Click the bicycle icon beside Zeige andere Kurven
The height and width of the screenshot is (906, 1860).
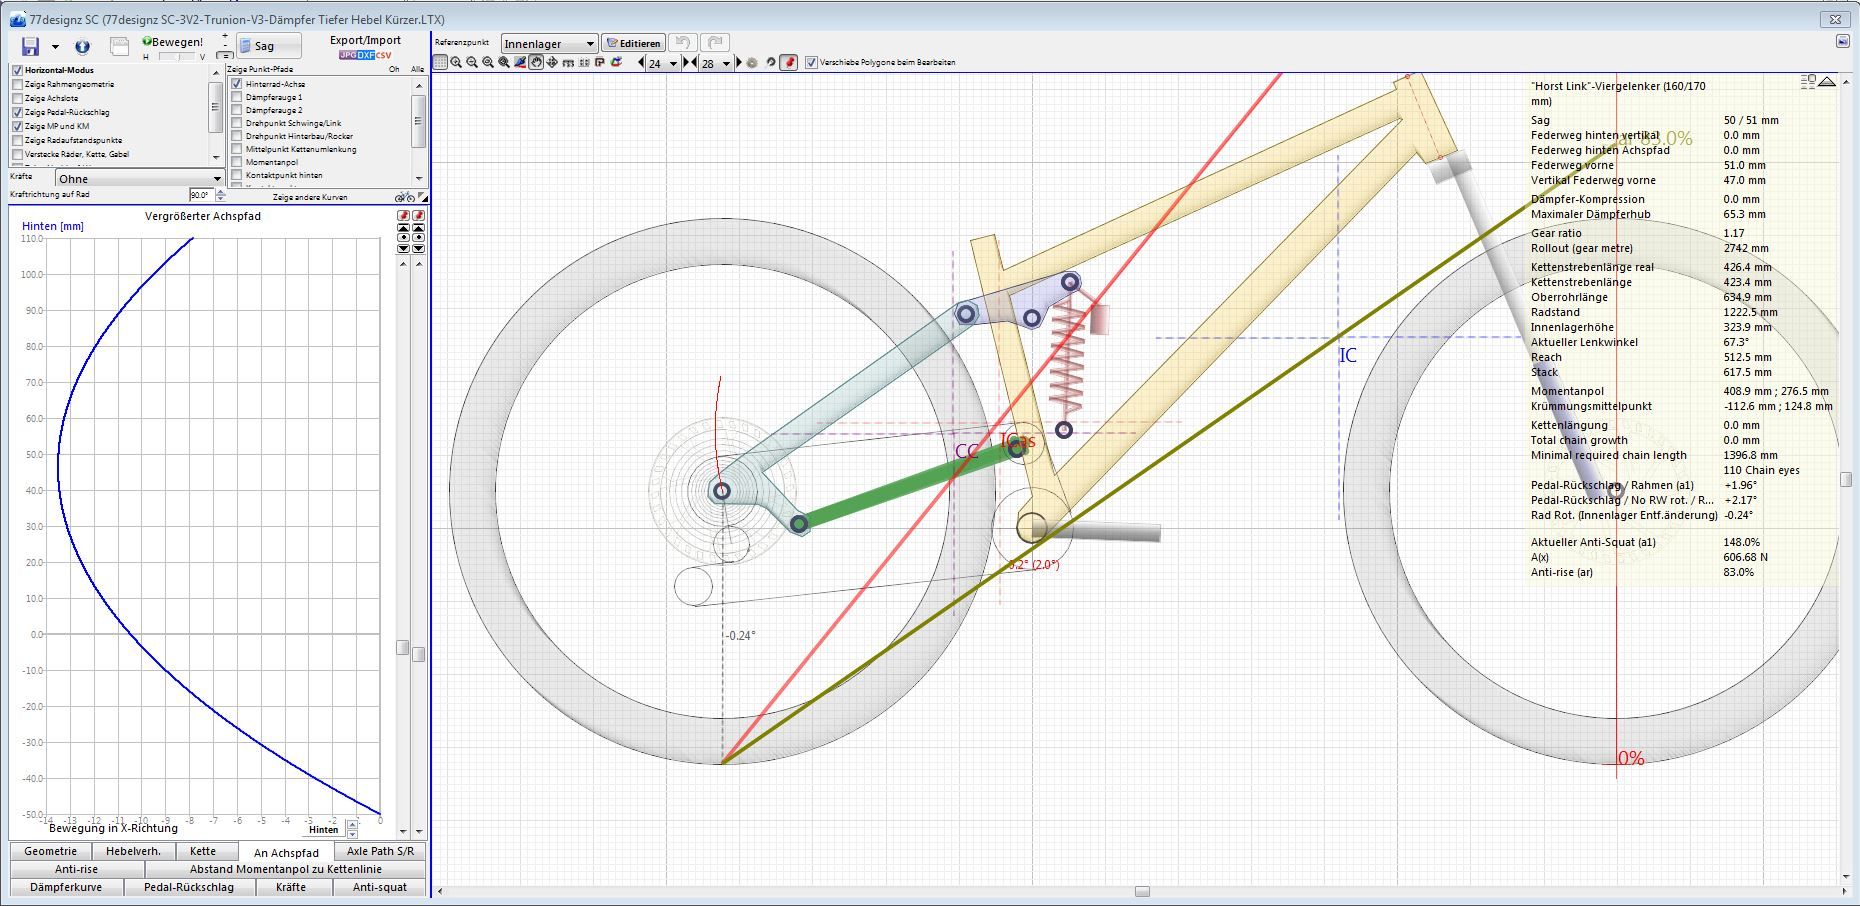coord(404,197)
